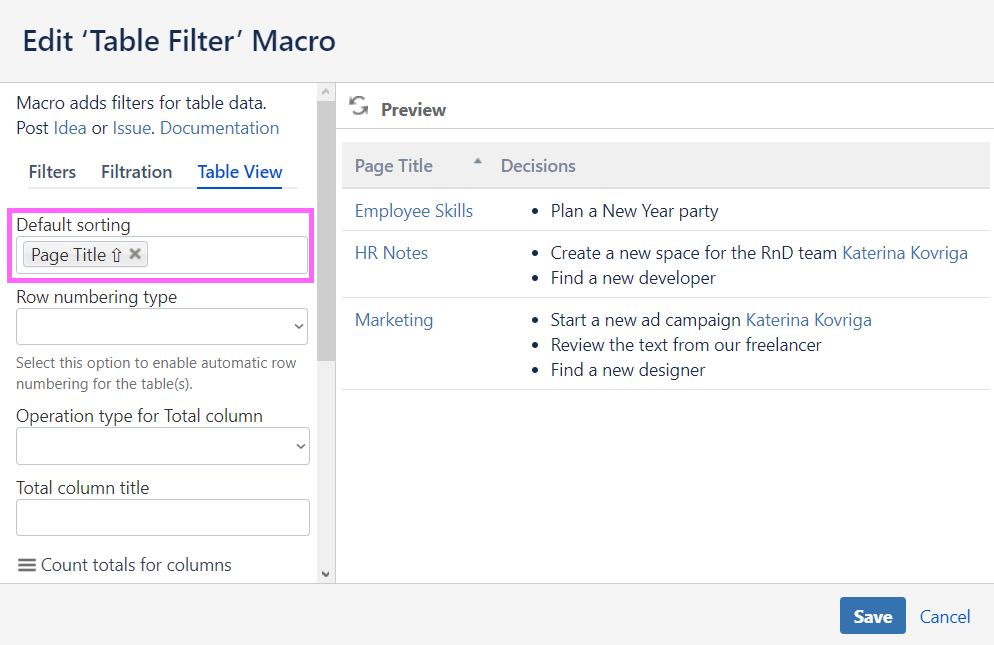
Task: Toggle the Page Title sort direction arrow
Action: tap(116, 255)
